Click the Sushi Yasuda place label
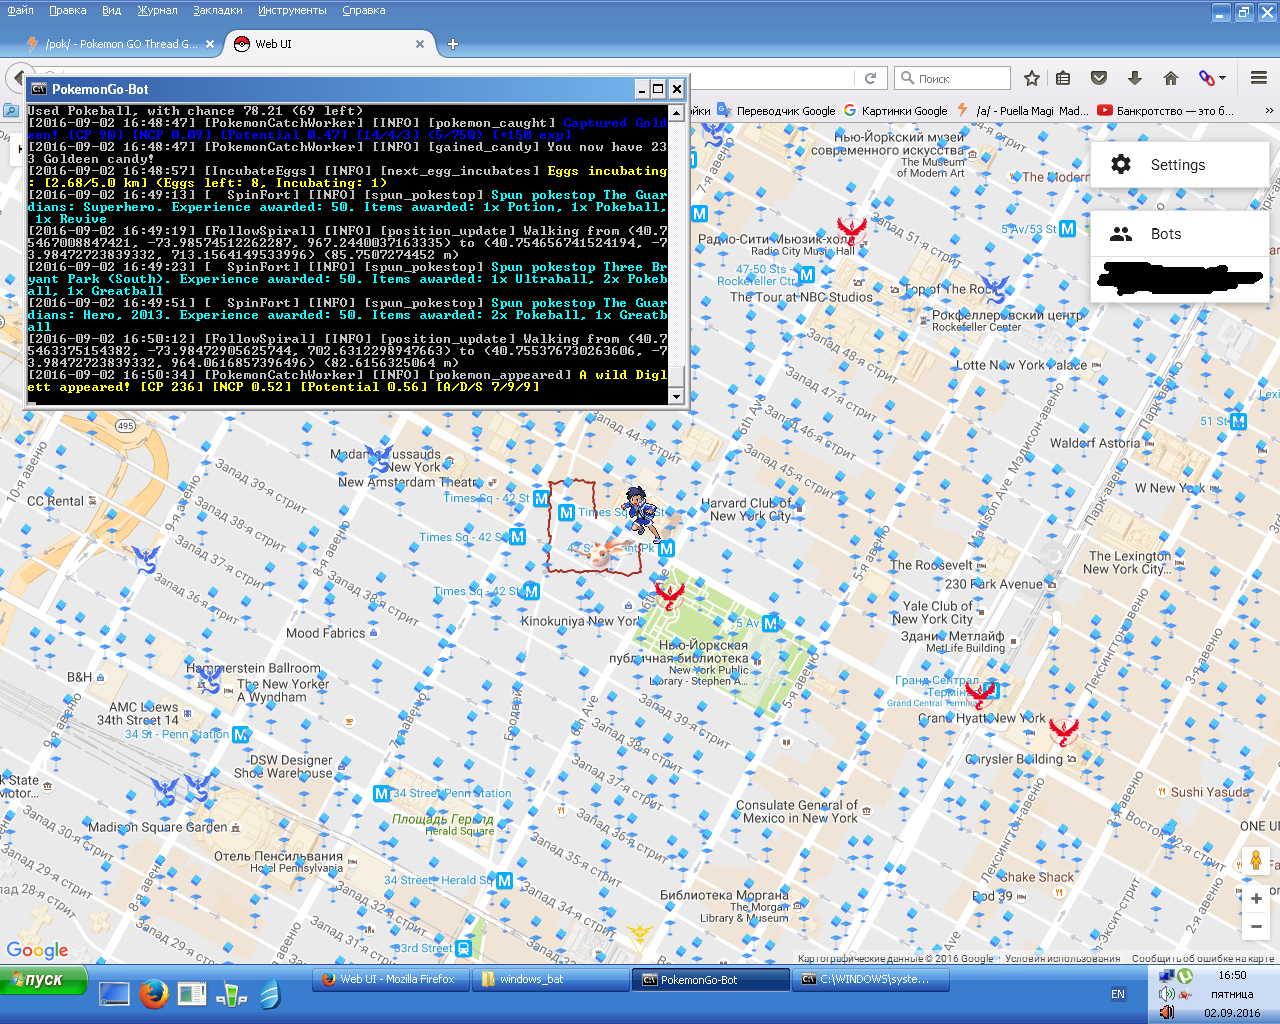Image resolution: width=1280 pixels, height=1024 pixels. pos(1210,792)
